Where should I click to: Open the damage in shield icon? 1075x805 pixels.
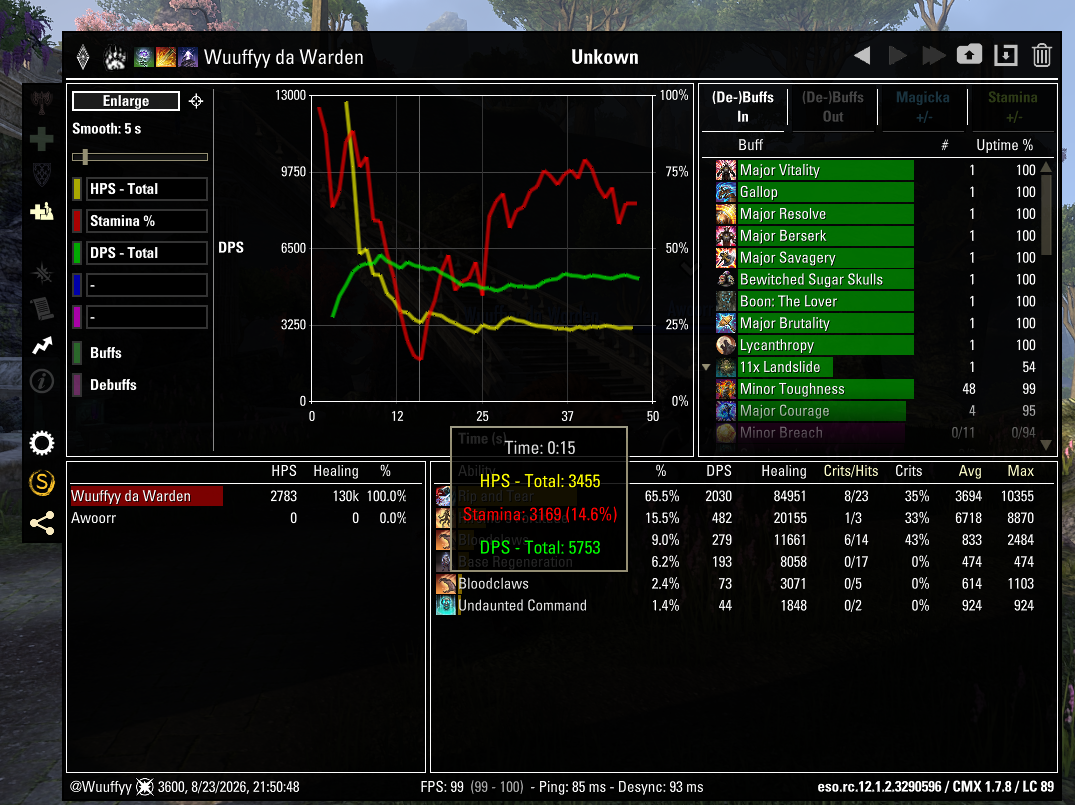click(42, 174)
